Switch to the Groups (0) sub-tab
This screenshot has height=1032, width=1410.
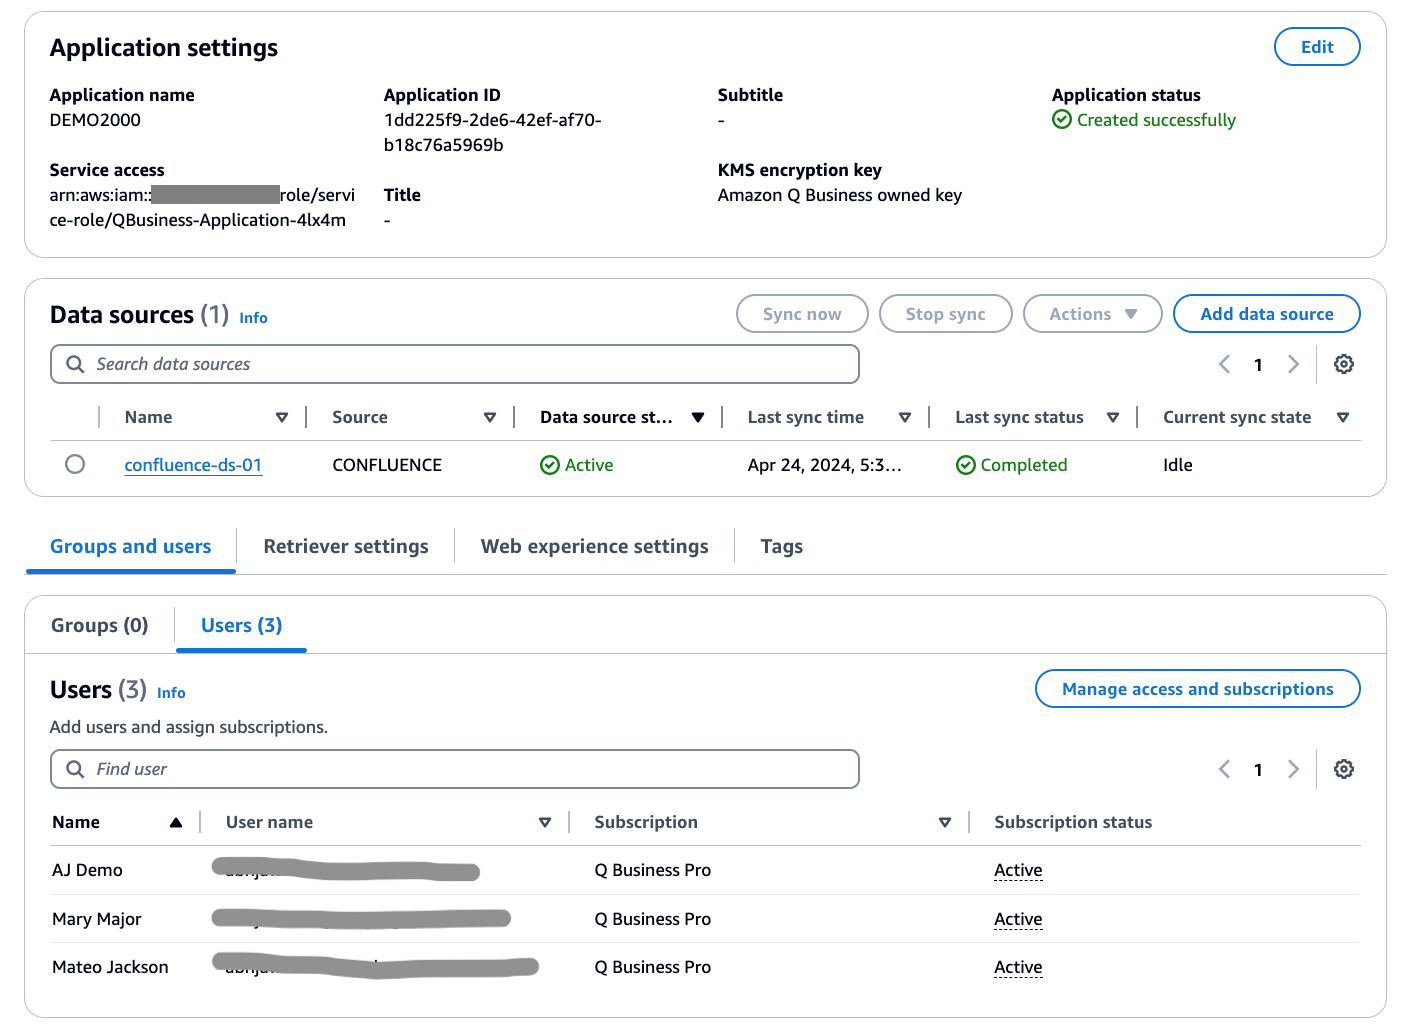click(x=100, y=625)
